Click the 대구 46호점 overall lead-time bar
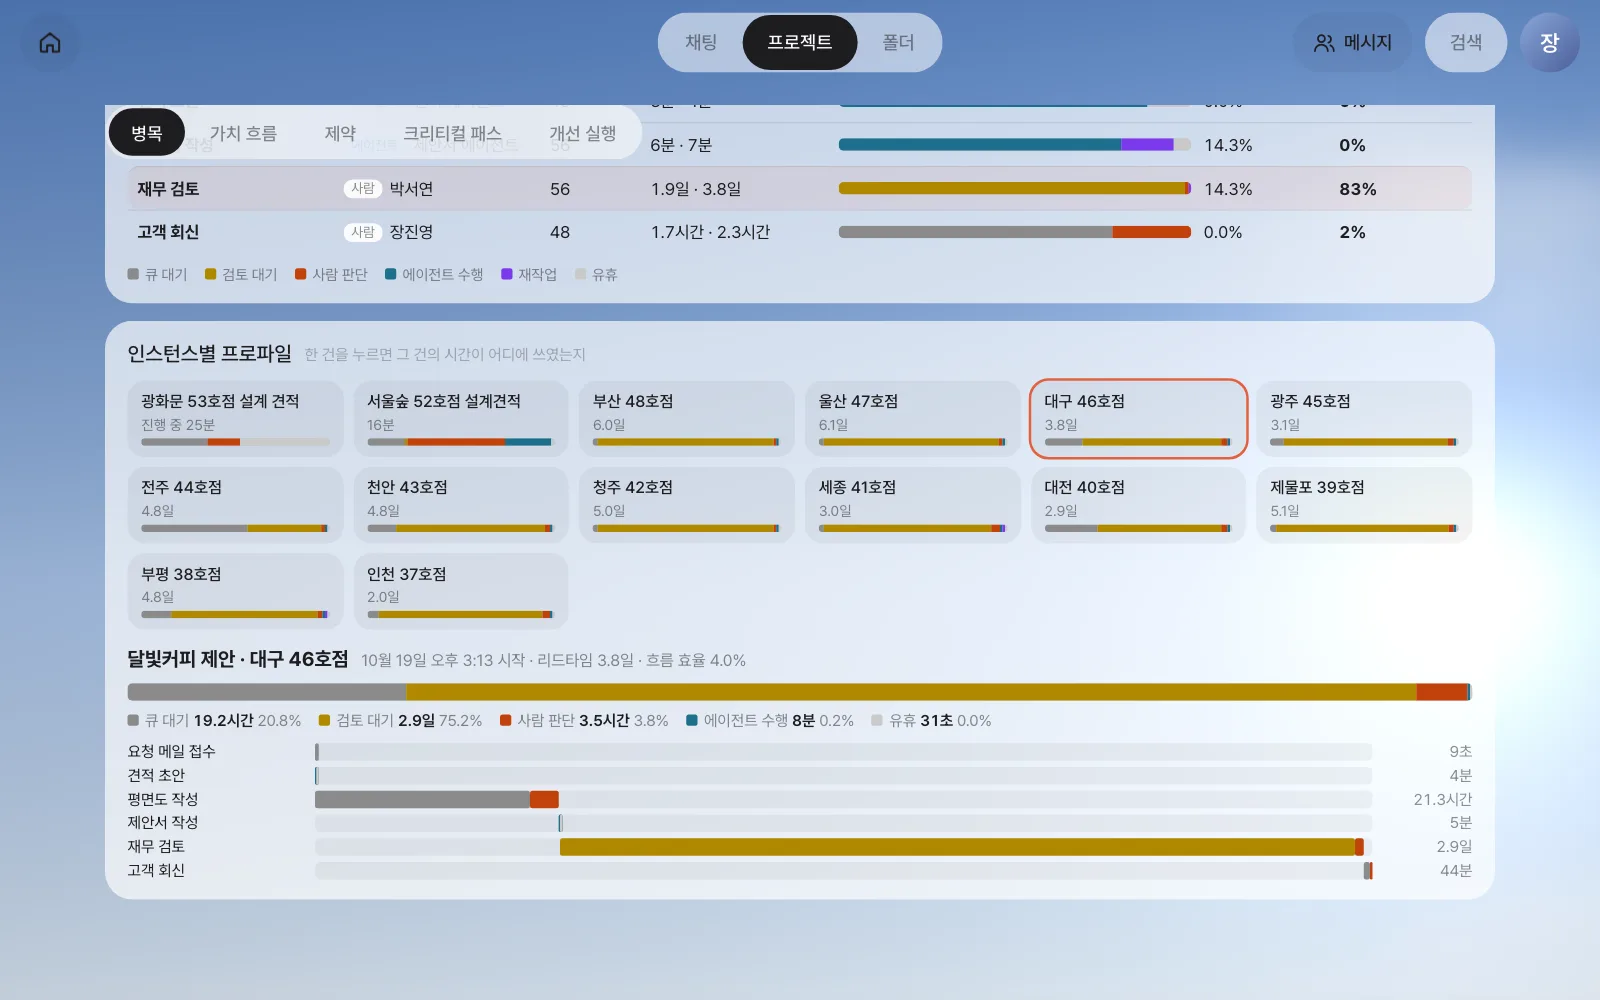The width and height of the screenshot is (1600, 1000). click(799, 692)
